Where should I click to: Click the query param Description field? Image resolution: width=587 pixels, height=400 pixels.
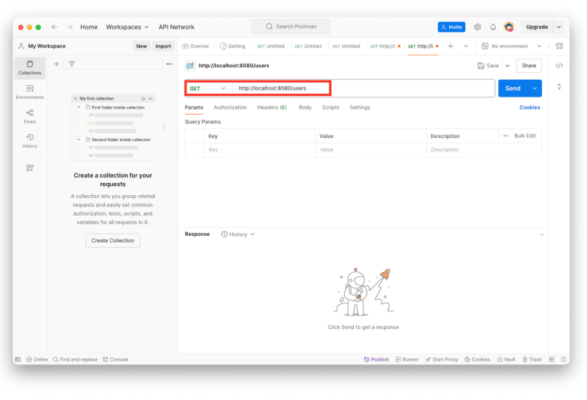[x=484, y=150]
